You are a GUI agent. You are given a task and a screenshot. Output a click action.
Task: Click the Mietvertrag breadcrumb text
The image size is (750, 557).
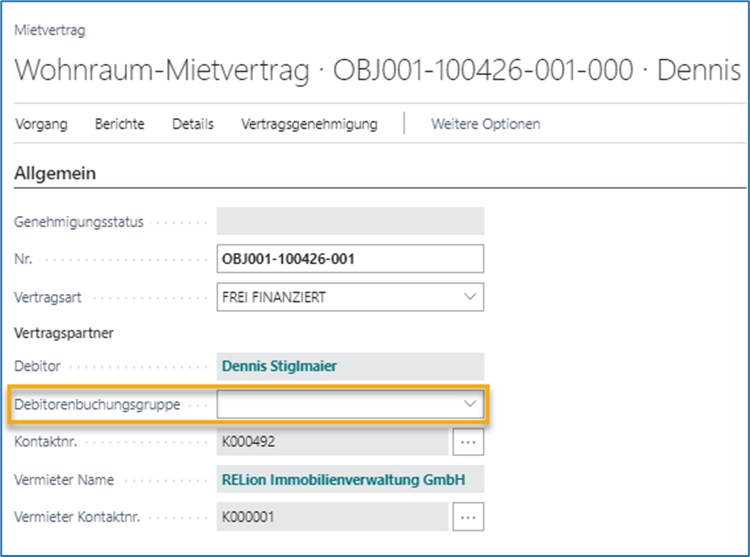coord(50,30)
